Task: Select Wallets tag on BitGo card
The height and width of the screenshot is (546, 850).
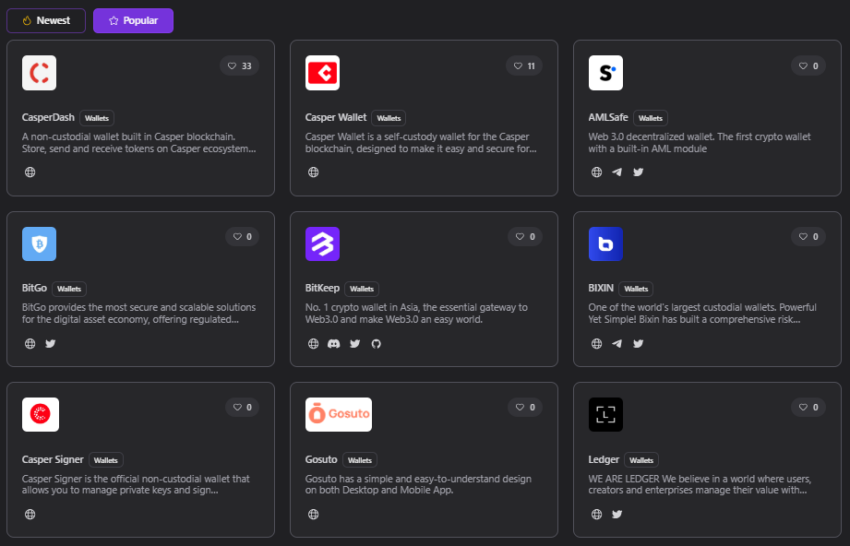Action: [69, 289]
